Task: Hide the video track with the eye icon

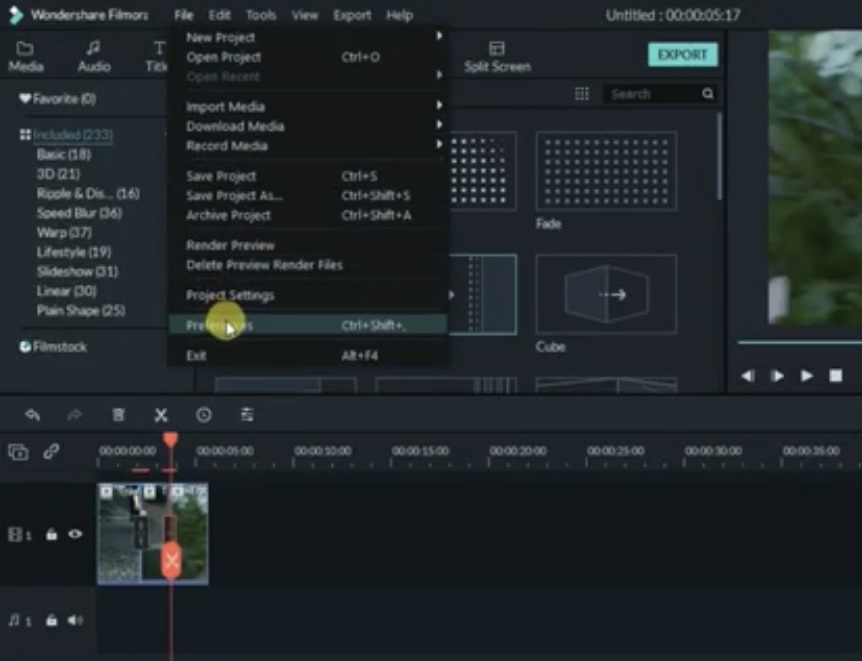Action: [x=74, y=534]
